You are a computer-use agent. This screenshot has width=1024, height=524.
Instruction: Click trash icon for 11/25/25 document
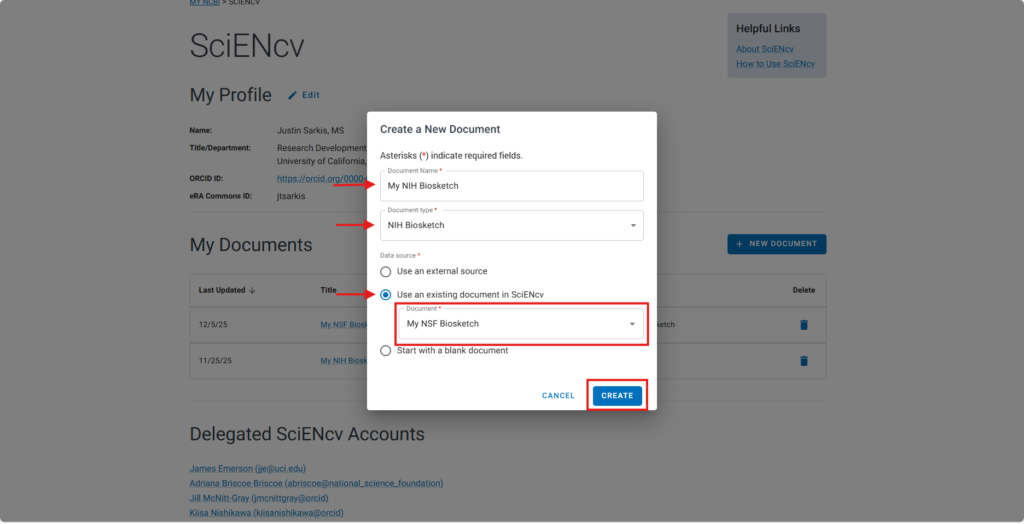[802, 361]
